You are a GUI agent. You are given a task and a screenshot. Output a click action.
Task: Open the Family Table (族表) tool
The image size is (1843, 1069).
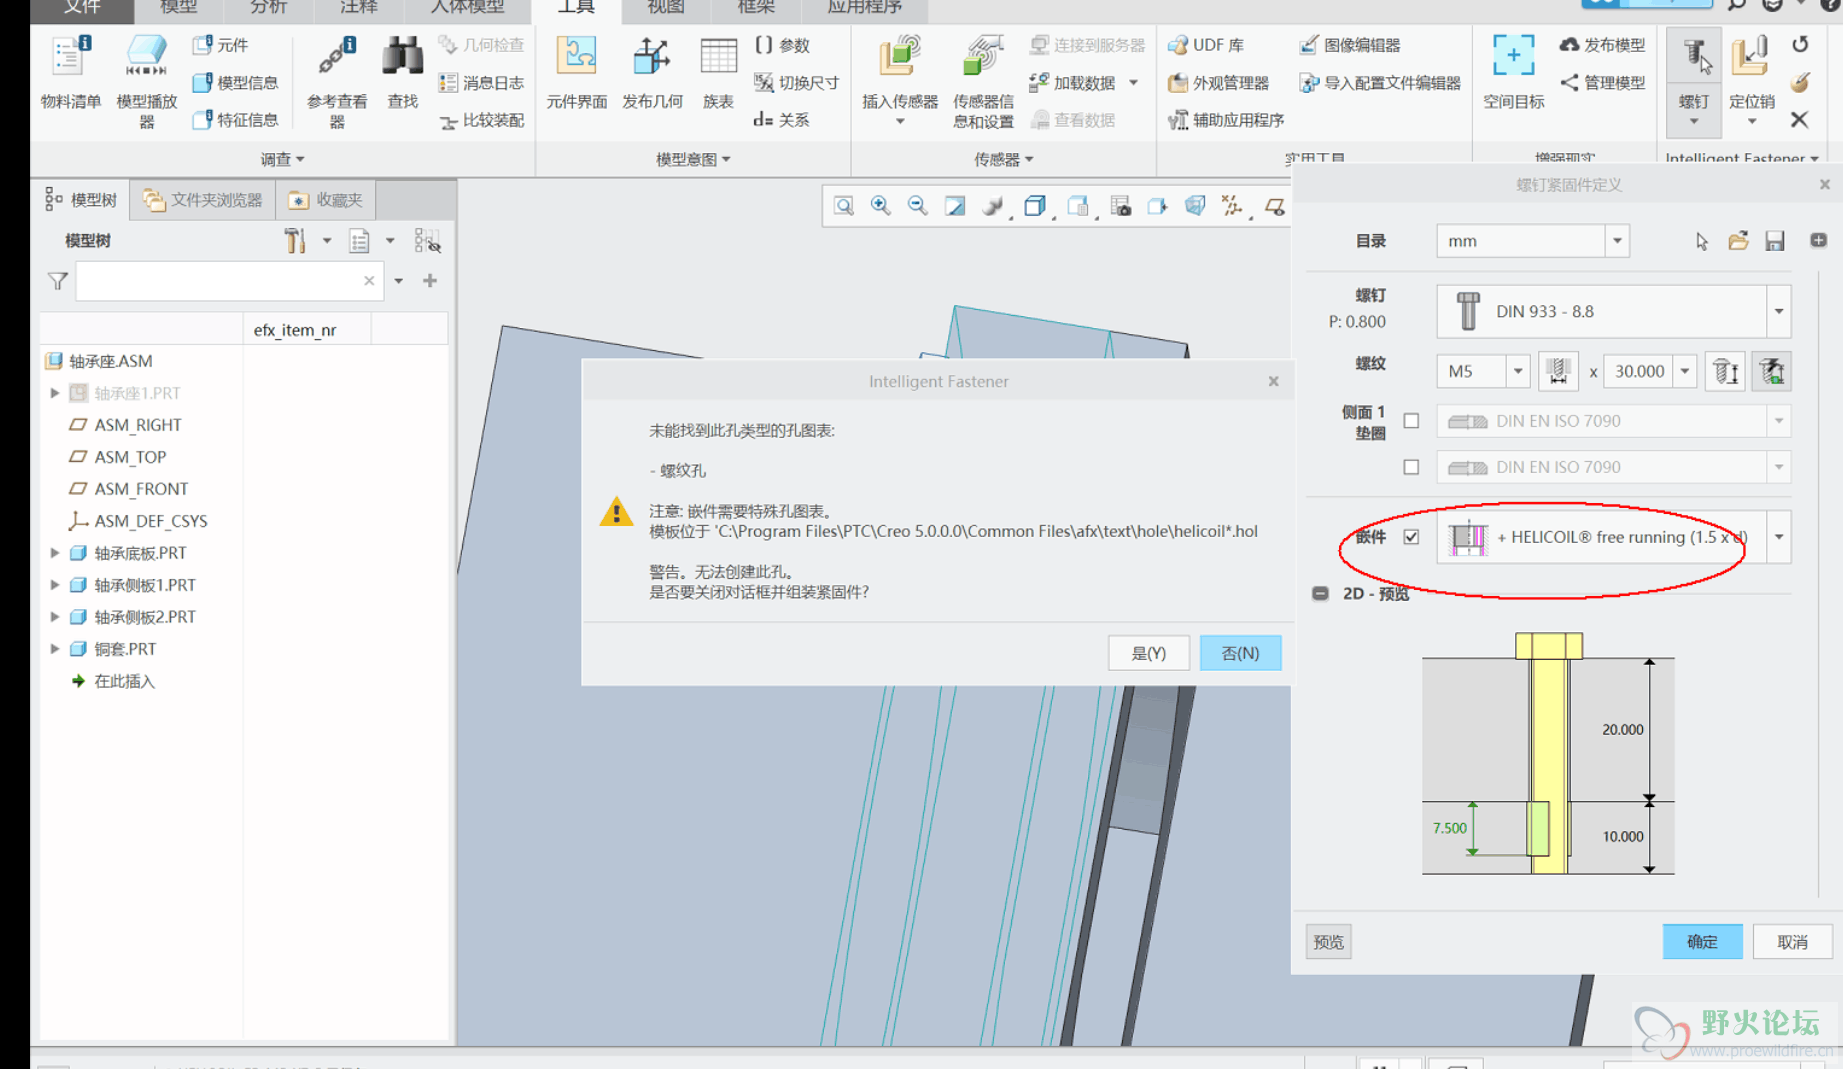pyautogui.click(x=718, y=72)
